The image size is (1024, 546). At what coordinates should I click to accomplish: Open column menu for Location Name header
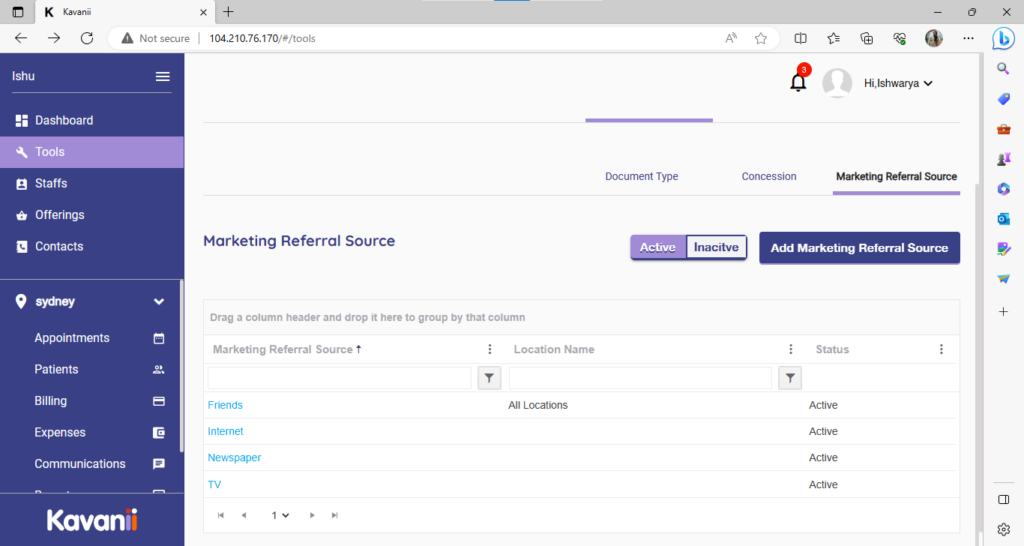pos(790,350)
